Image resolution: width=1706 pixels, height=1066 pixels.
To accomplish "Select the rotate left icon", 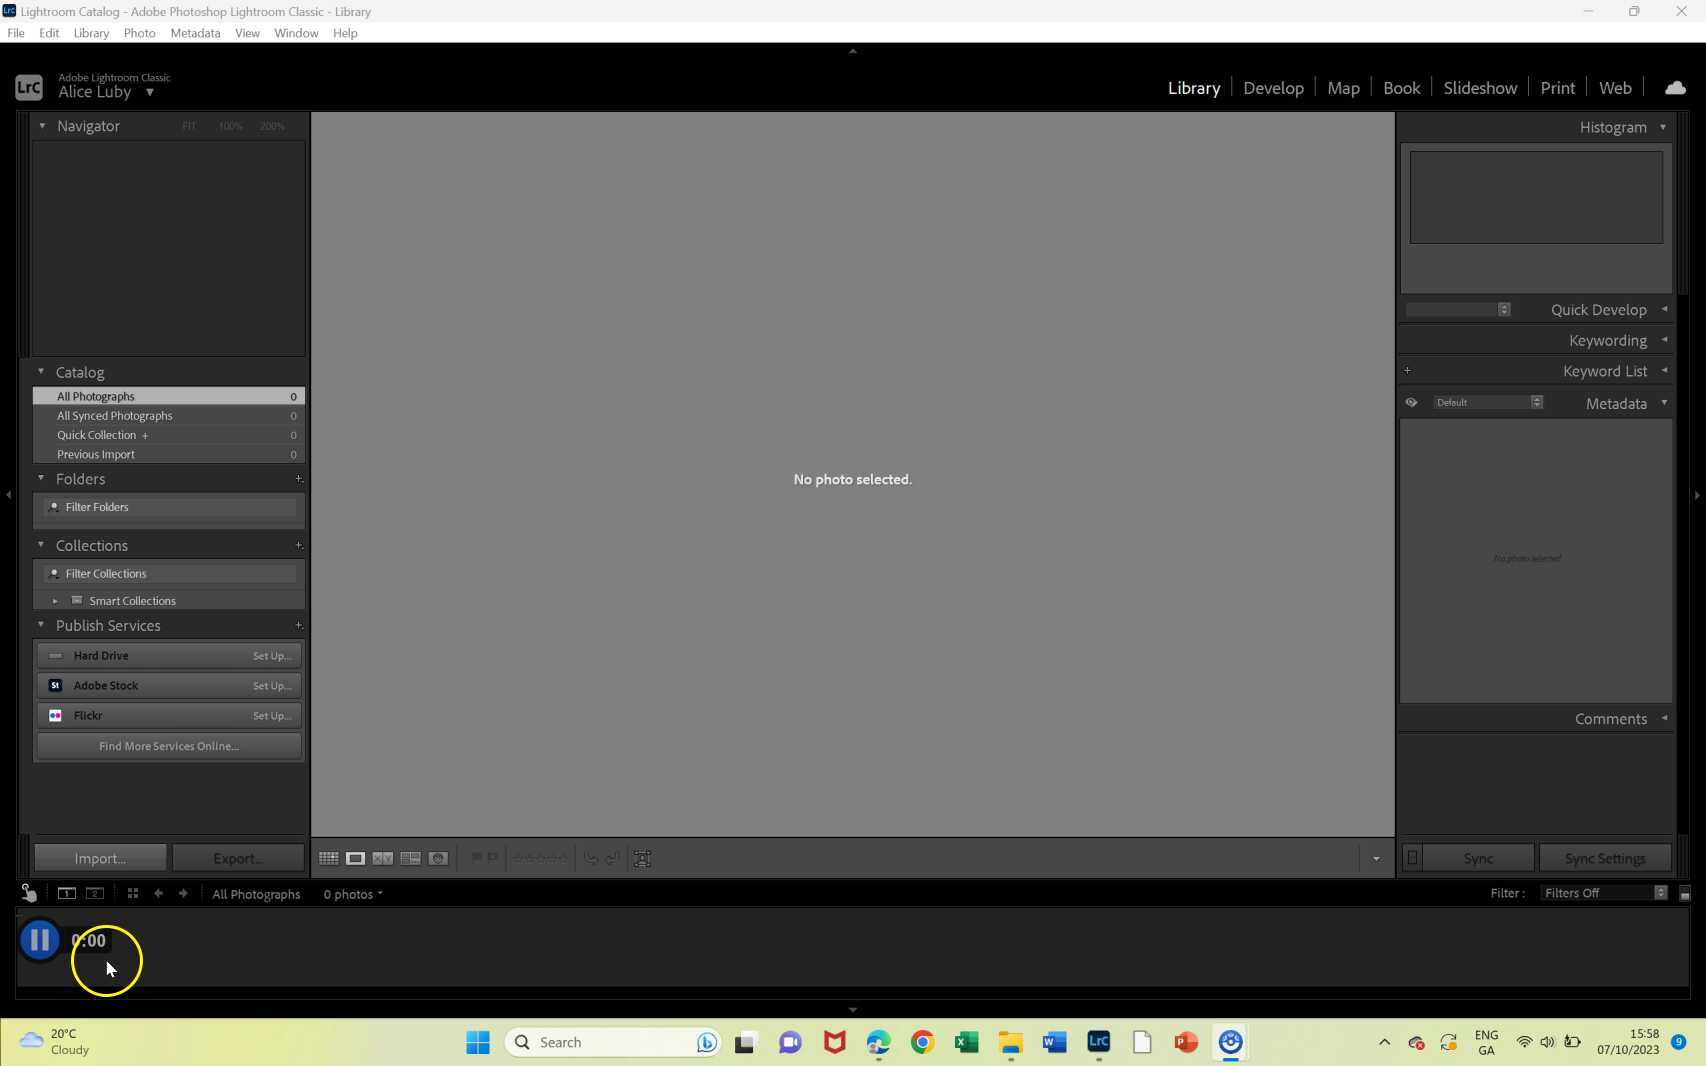I will [590, 858].
